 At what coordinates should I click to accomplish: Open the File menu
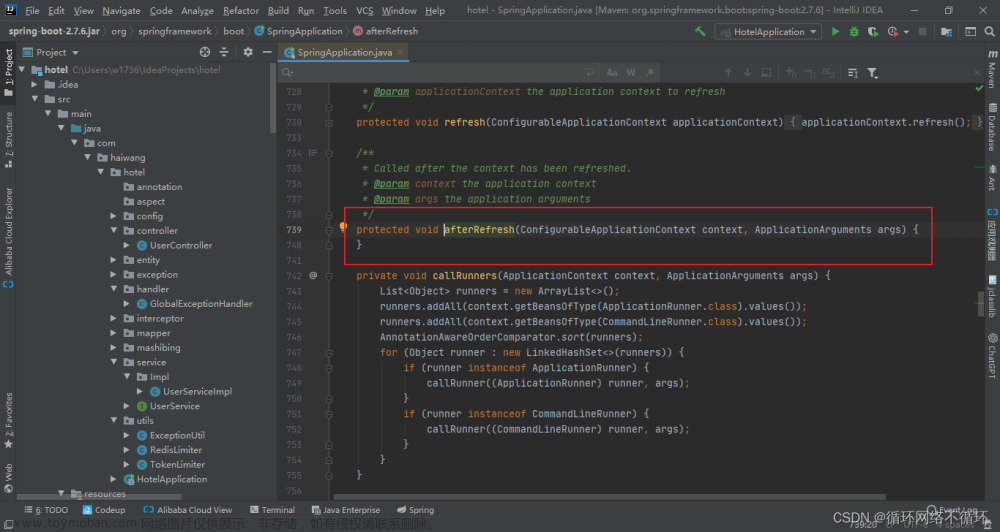[33, 10]
